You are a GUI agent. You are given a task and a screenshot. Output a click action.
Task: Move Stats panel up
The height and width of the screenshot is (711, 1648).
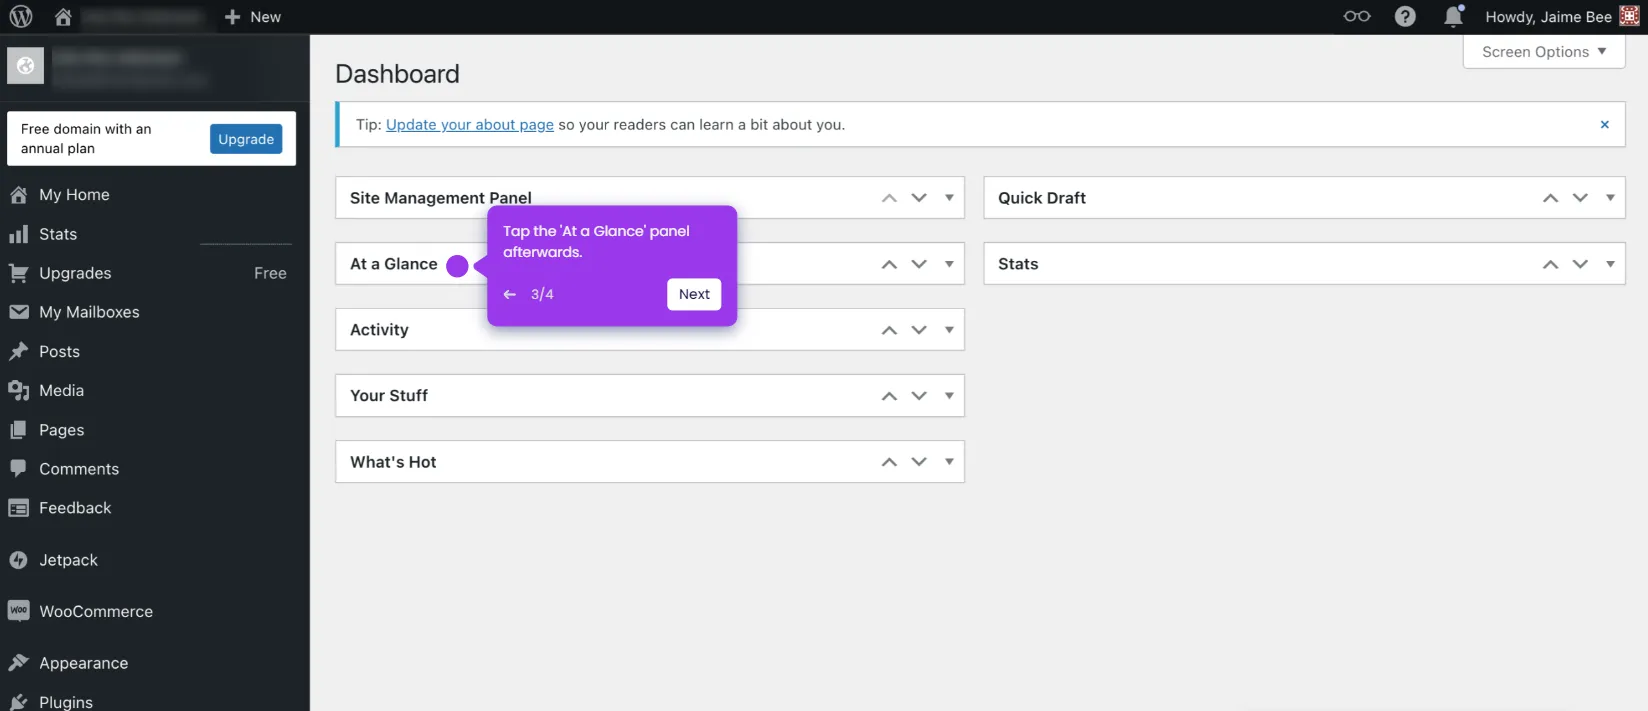click(1550, 264)
